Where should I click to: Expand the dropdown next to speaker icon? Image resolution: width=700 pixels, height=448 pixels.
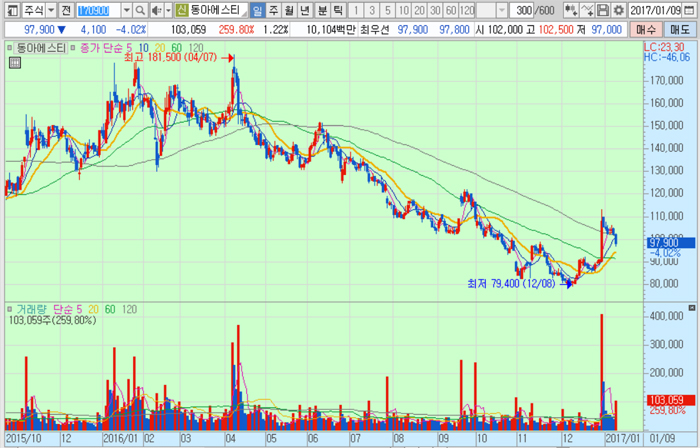(167, 10)
